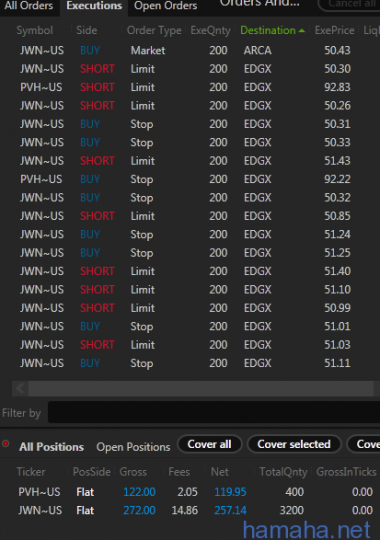Click the green sort arrow beside Destination
Viewport: 380px width, 540px height.
point(302,31)
